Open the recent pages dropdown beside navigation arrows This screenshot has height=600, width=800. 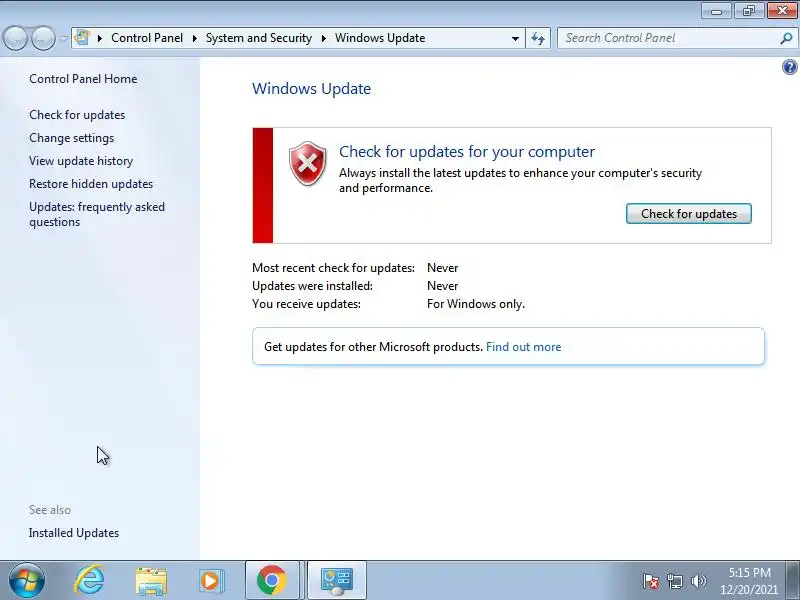pyautogui.click(x=63, y=38)
